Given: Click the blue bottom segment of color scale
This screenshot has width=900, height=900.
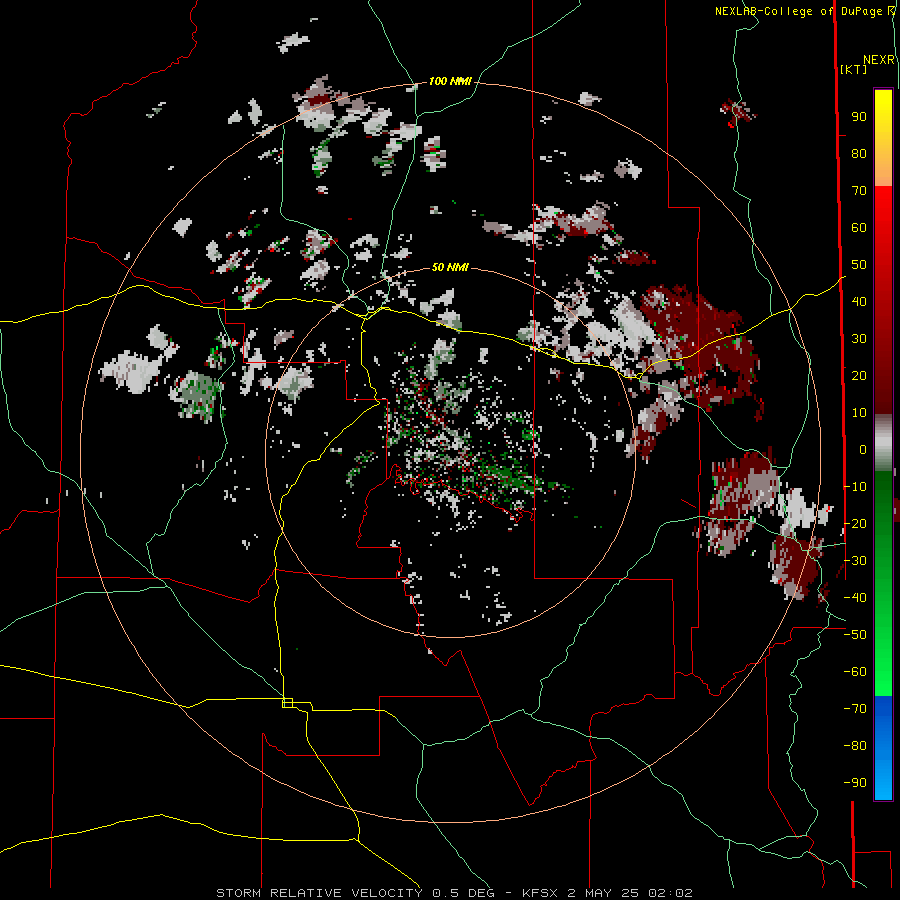Looking at the screenshot, I should (x=883, y=748).
